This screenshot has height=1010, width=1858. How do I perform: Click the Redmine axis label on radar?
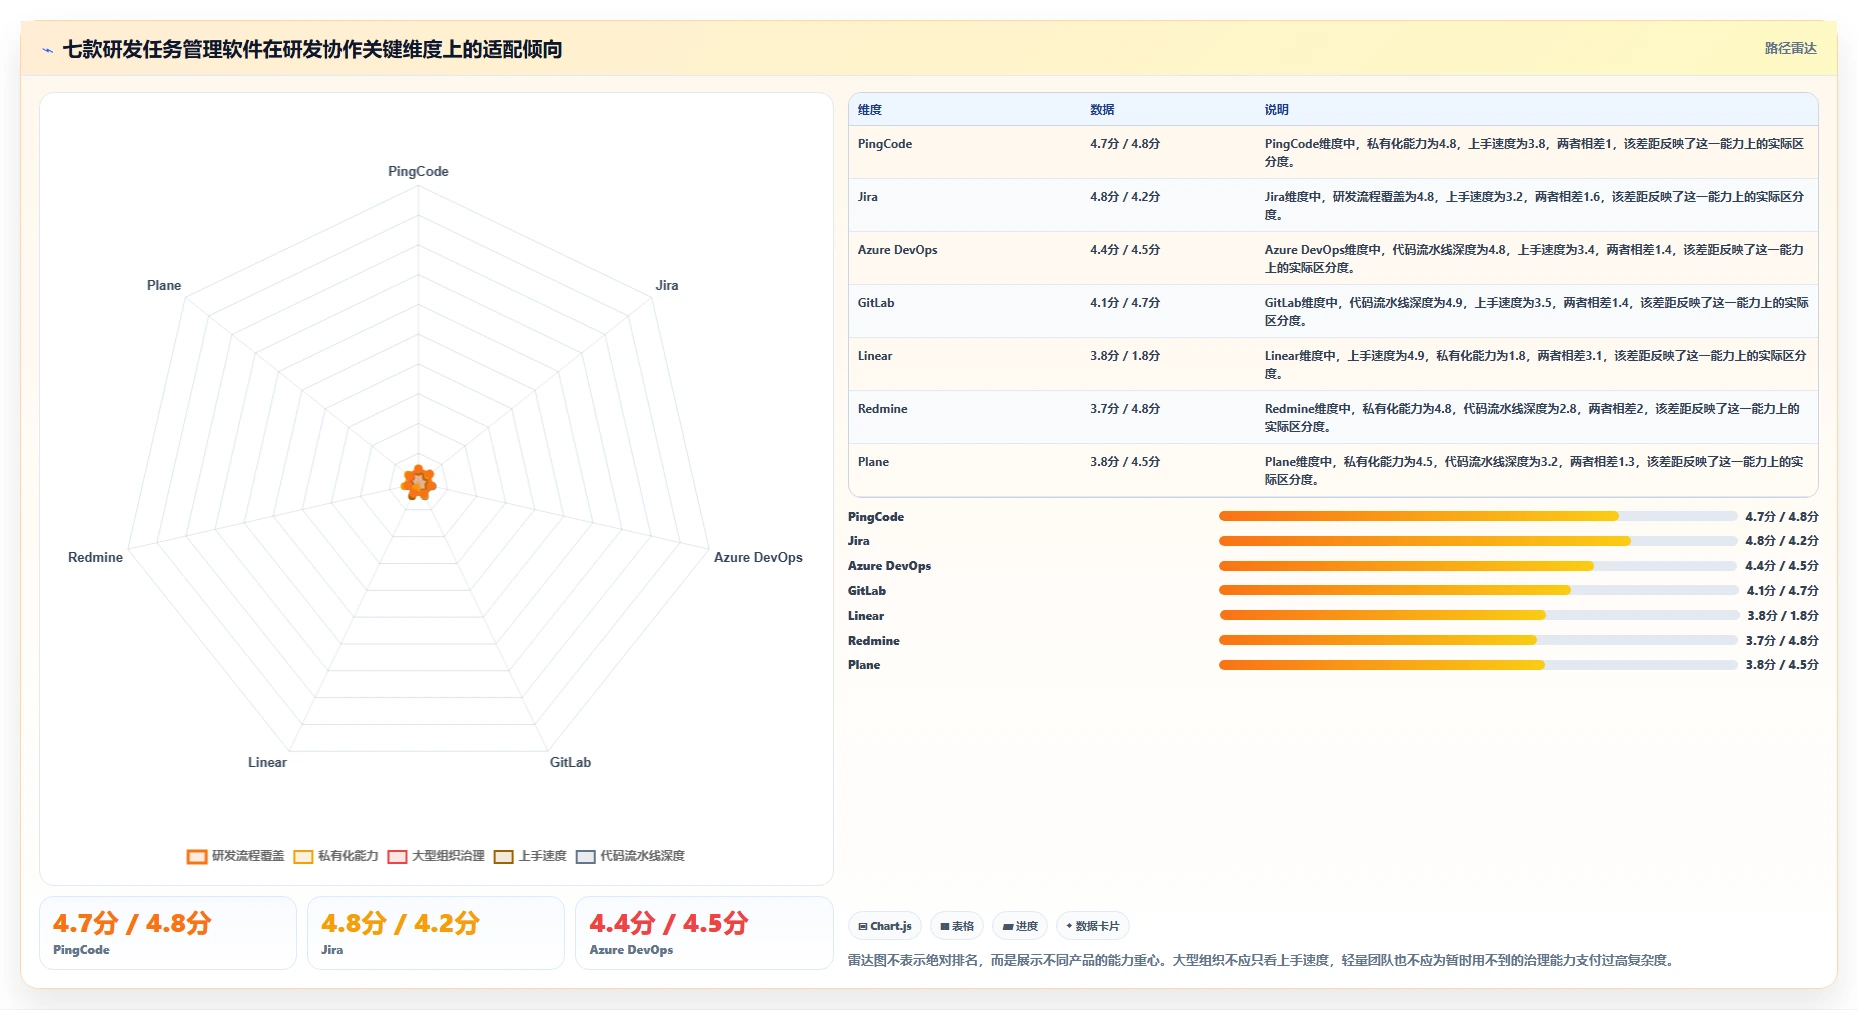(95, 558)
